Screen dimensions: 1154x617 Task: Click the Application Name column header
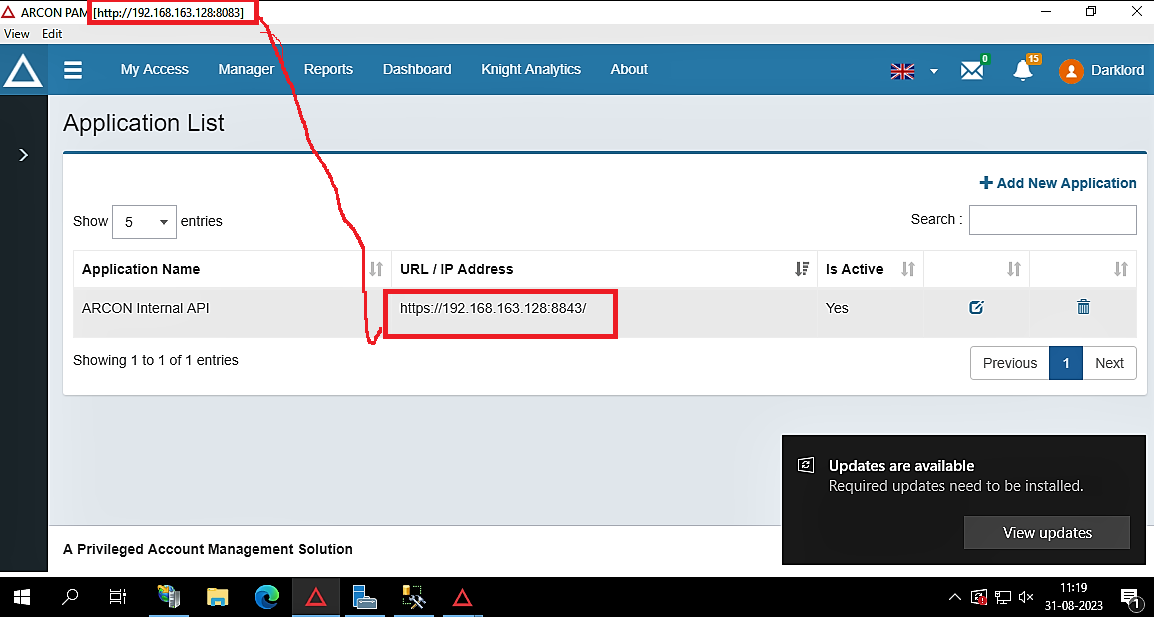click(232, 269)
